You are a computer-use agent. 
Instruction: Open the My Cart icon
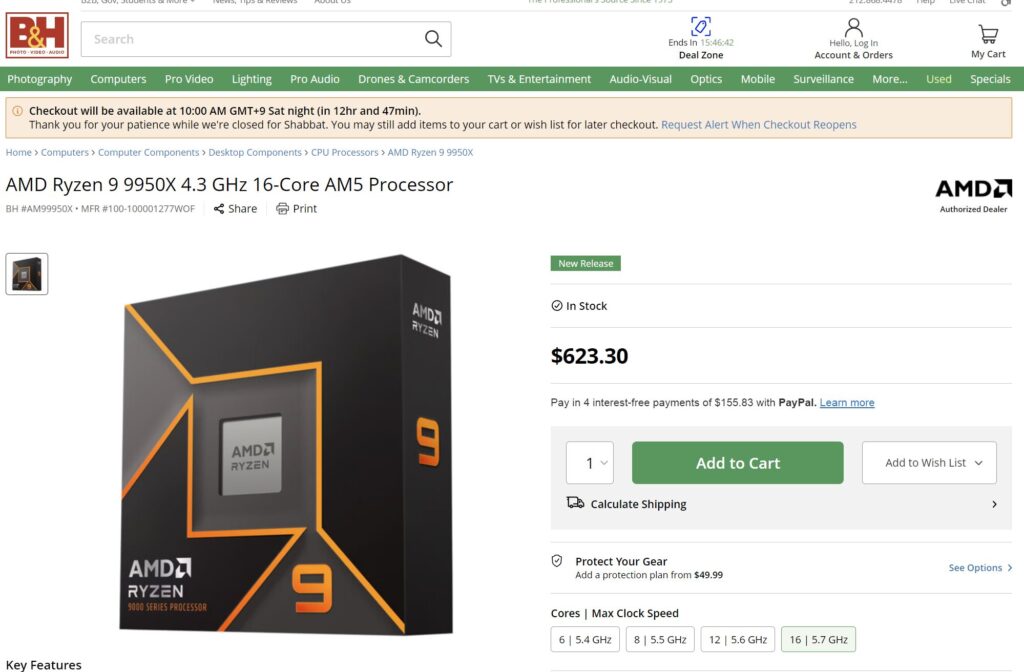pos(987,34)
